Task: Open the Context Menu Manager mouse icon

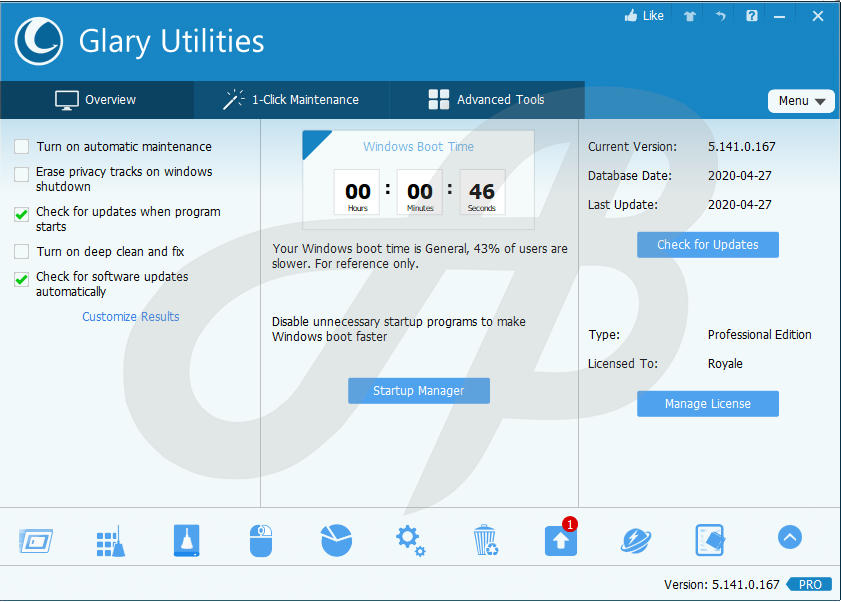Action: click(261, 540)
